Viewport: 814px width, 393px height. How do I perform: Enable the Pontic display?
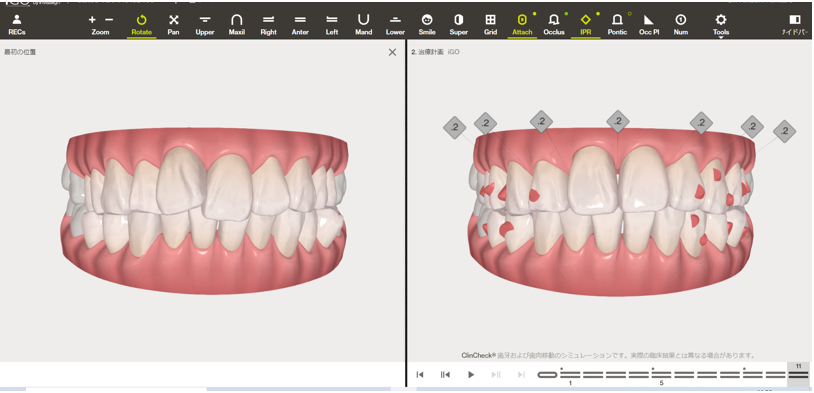tap(617, 24)
